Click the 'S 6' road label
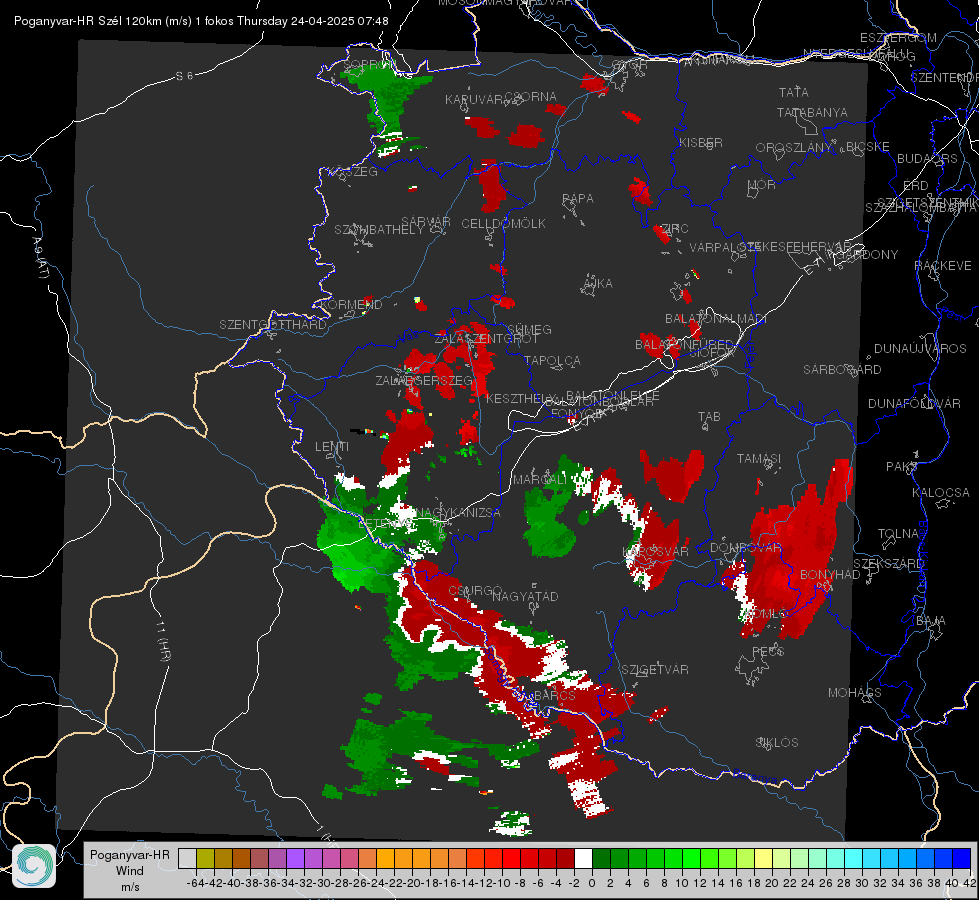Screen dimensions: 979x900 (x=184, y=76)
